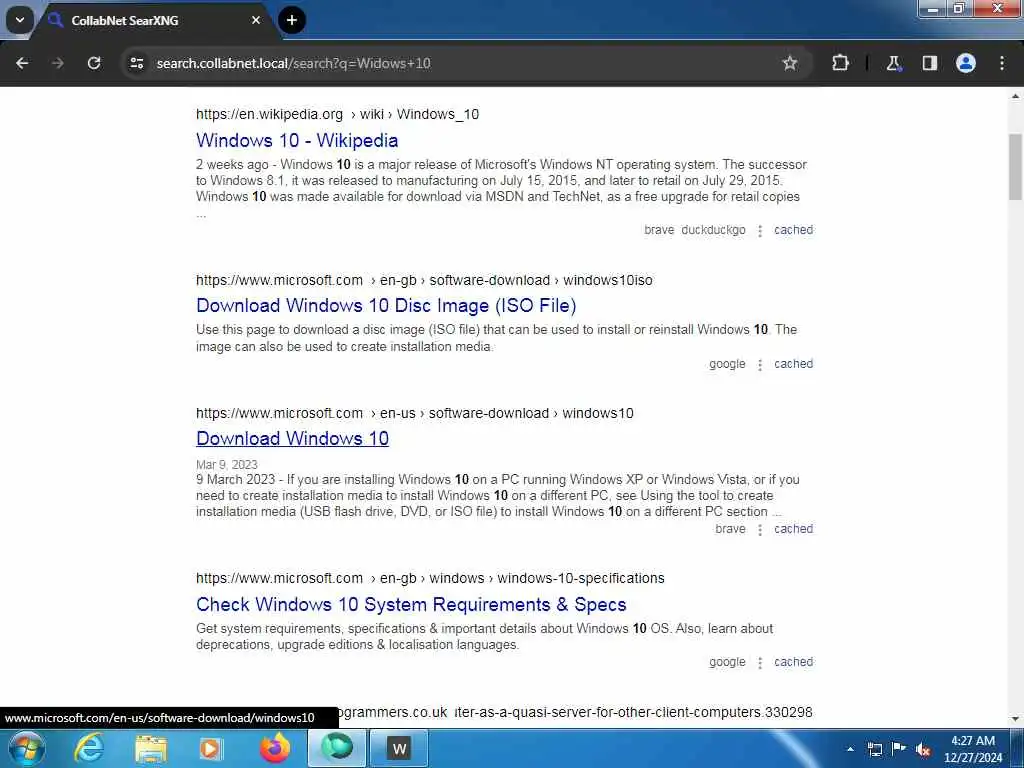Click the forward navigation arrow
Viewport: 1024px width, 768px height.
57,63
